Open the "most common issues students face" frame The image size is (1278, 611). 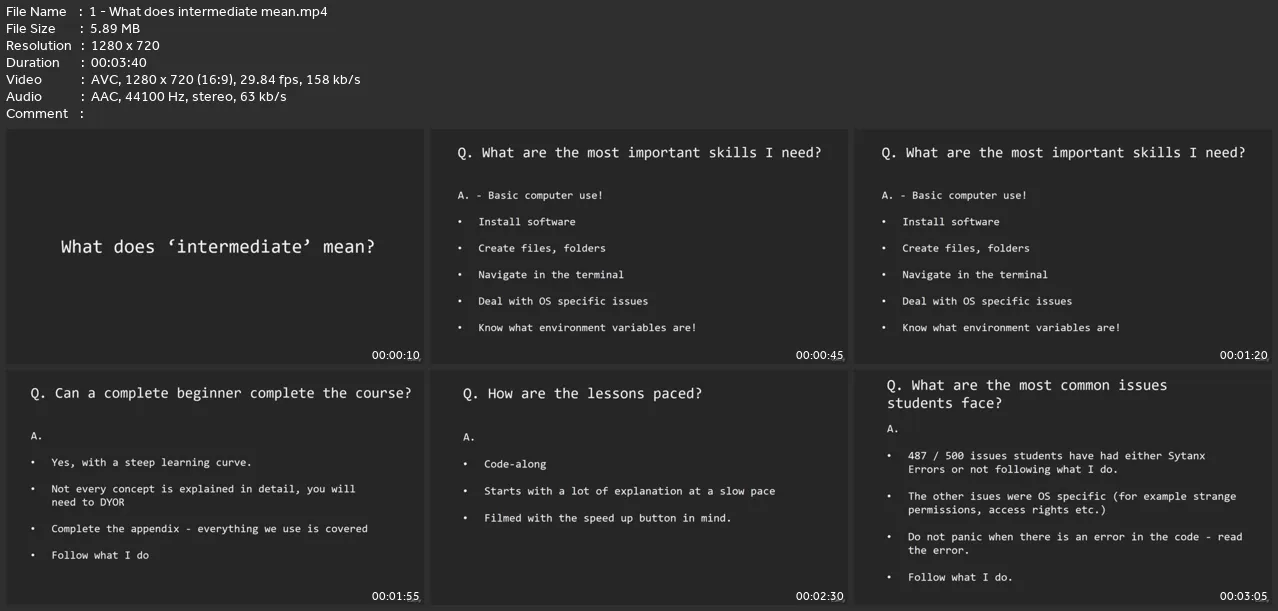[1063, 487]
